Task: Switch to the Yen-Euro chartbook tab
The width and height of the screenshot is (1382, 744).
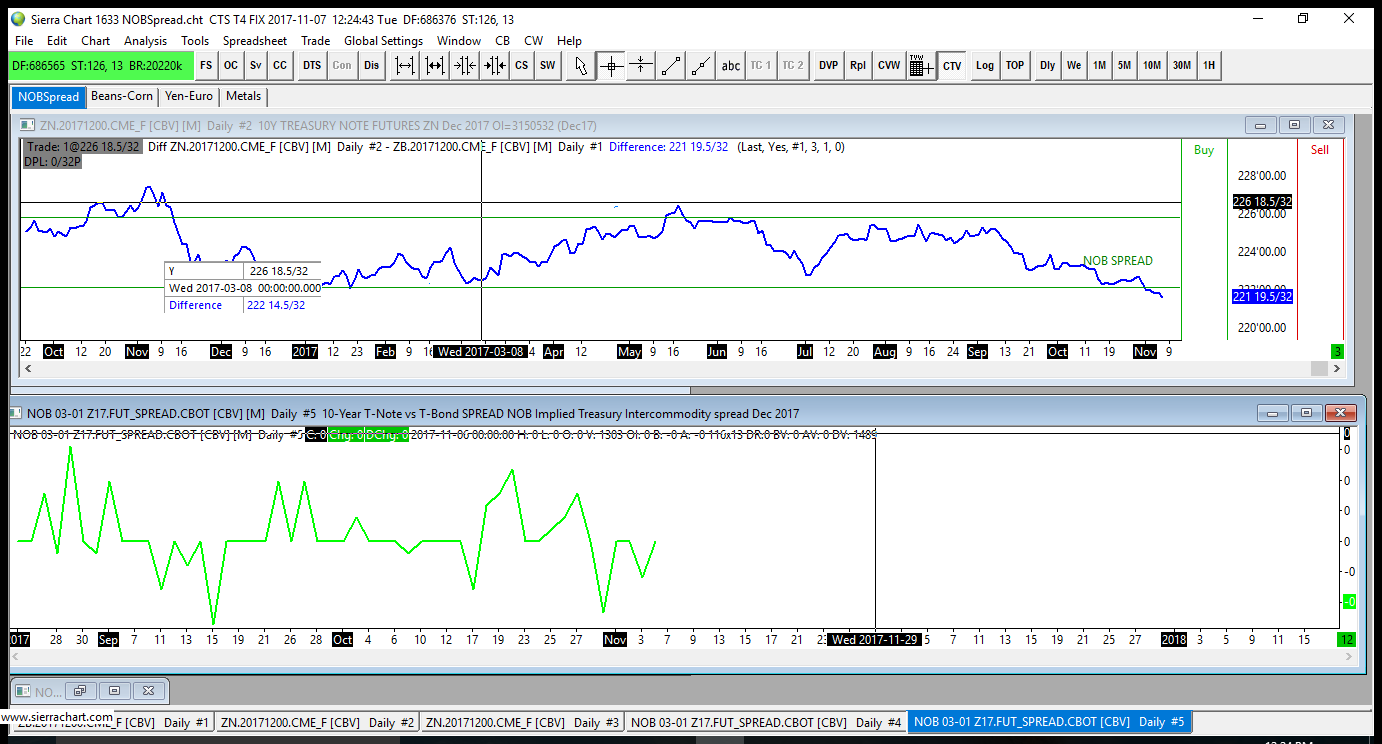Action: (x=188, y=96)
